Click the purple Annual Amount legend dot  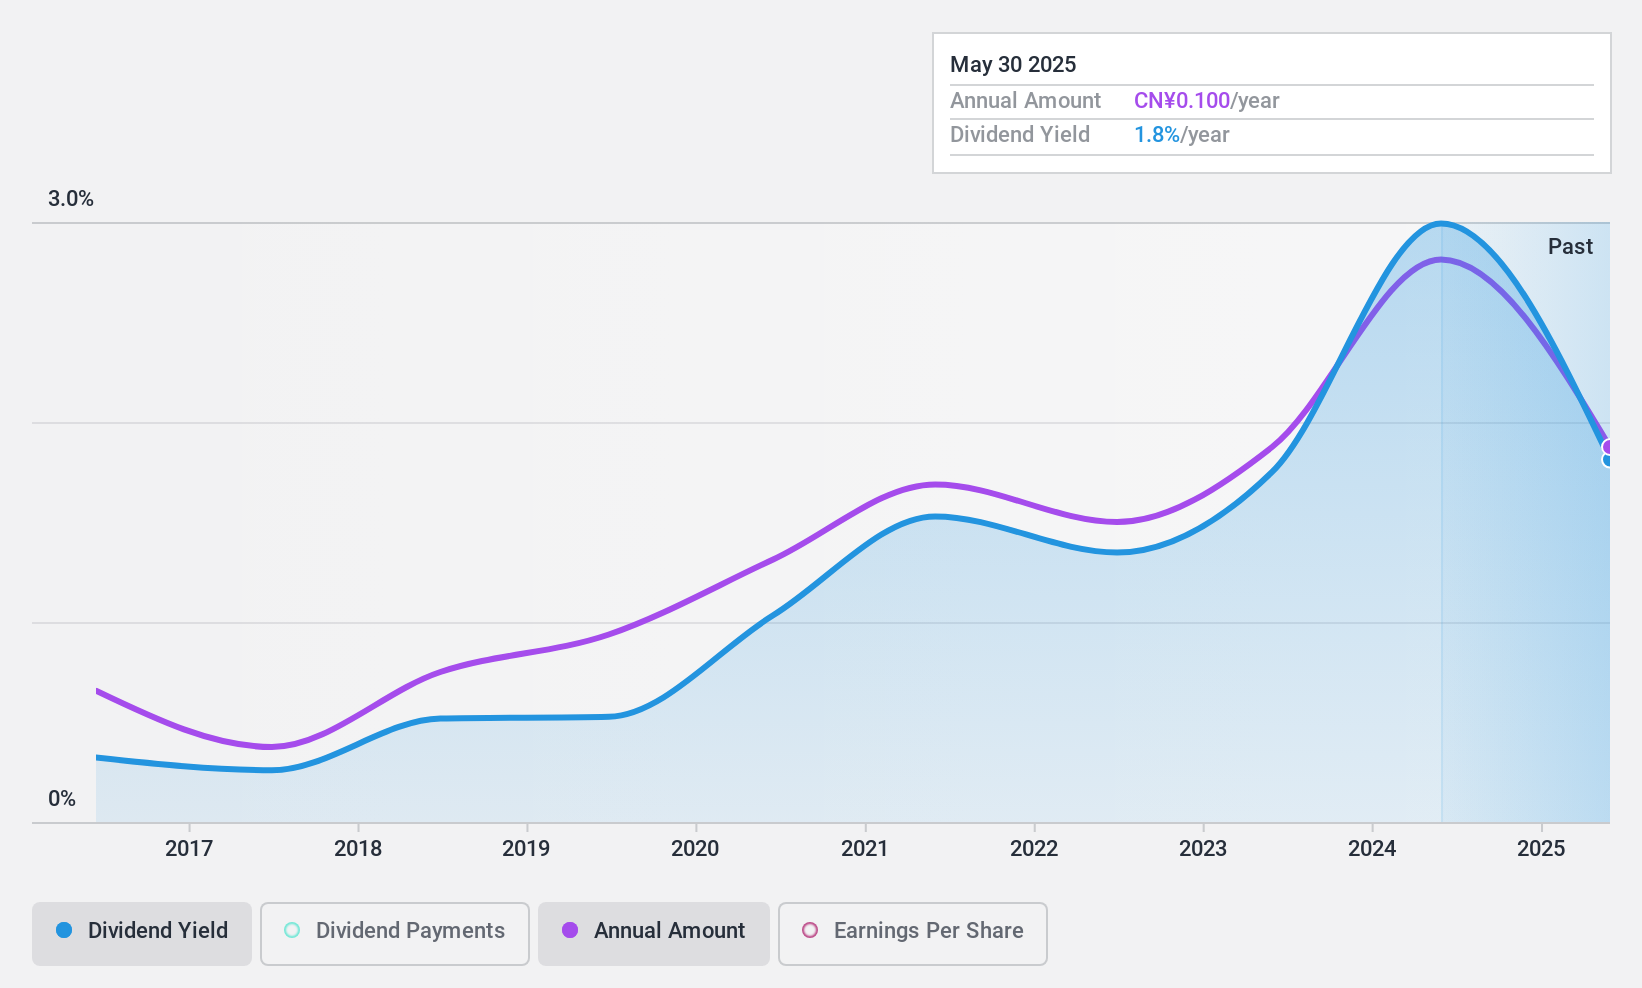point(570,930)
